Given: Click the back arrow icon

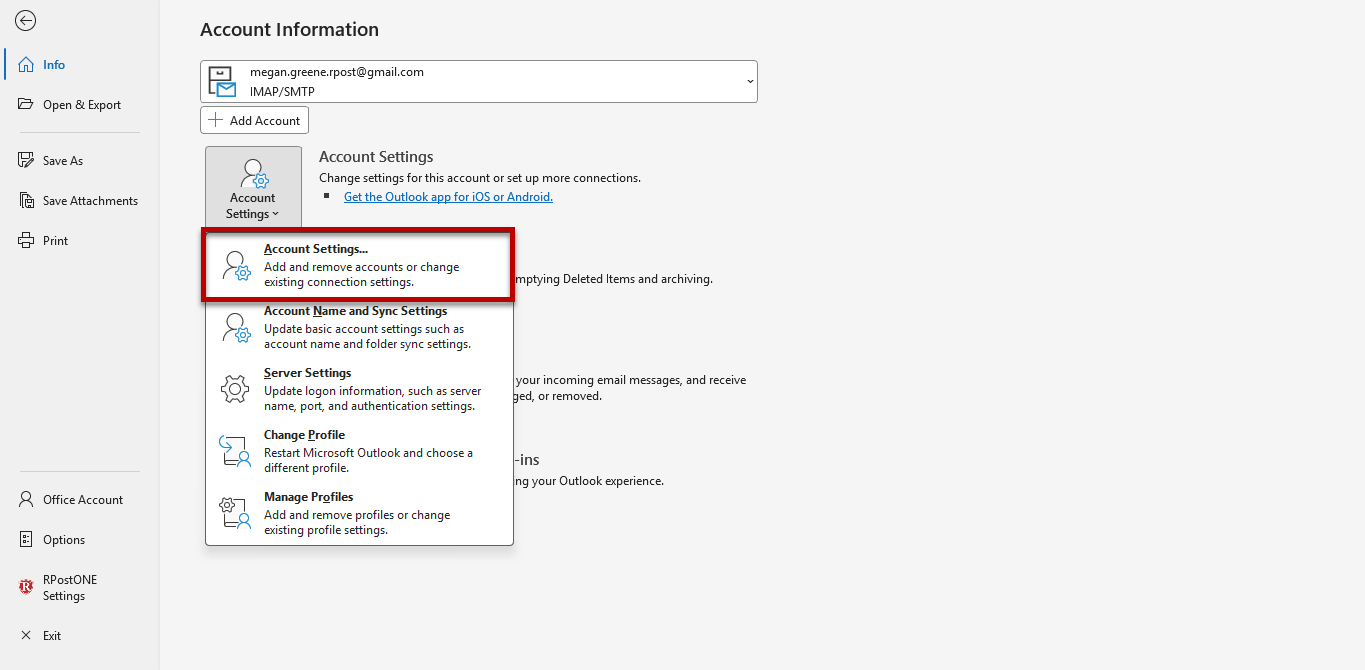Looking at the screenshot, I should tap(26, 21).
